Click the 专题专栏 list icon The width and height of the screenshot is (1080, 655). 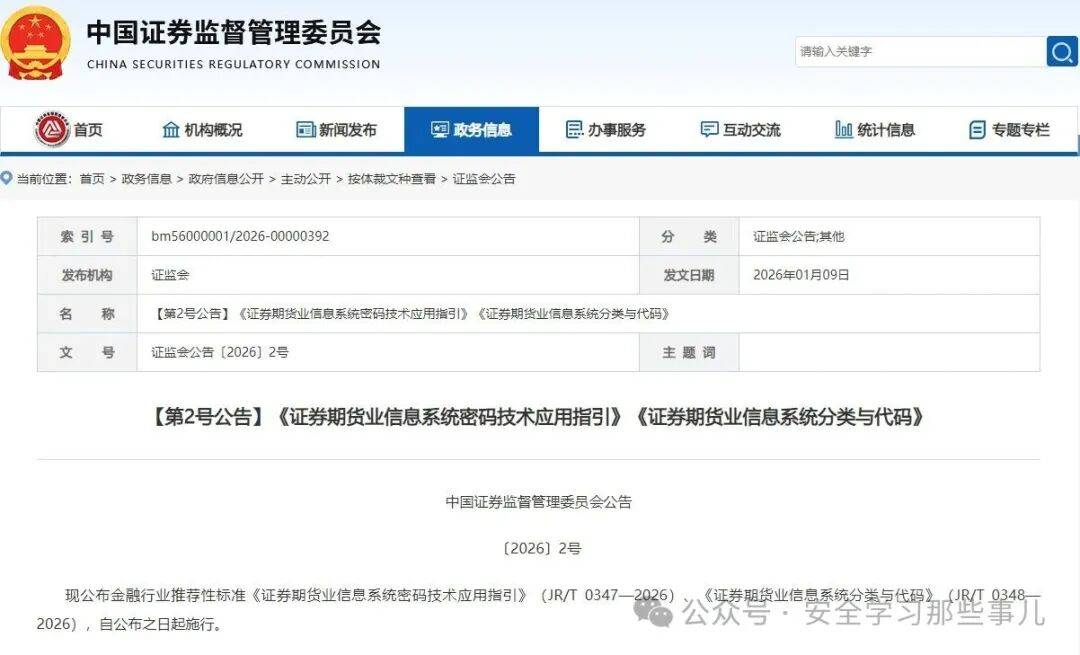click(x=977, y=130)
